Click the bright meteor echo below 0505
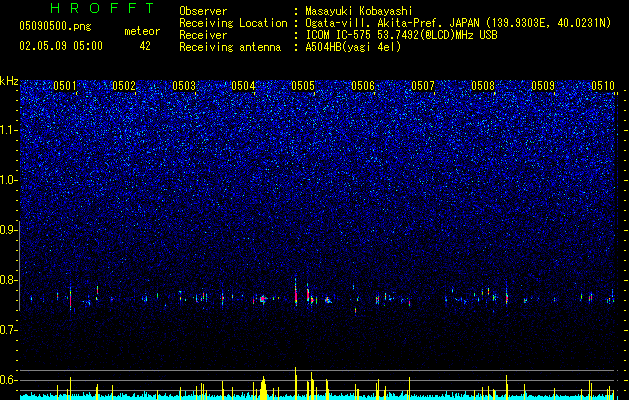 [296, 293]
